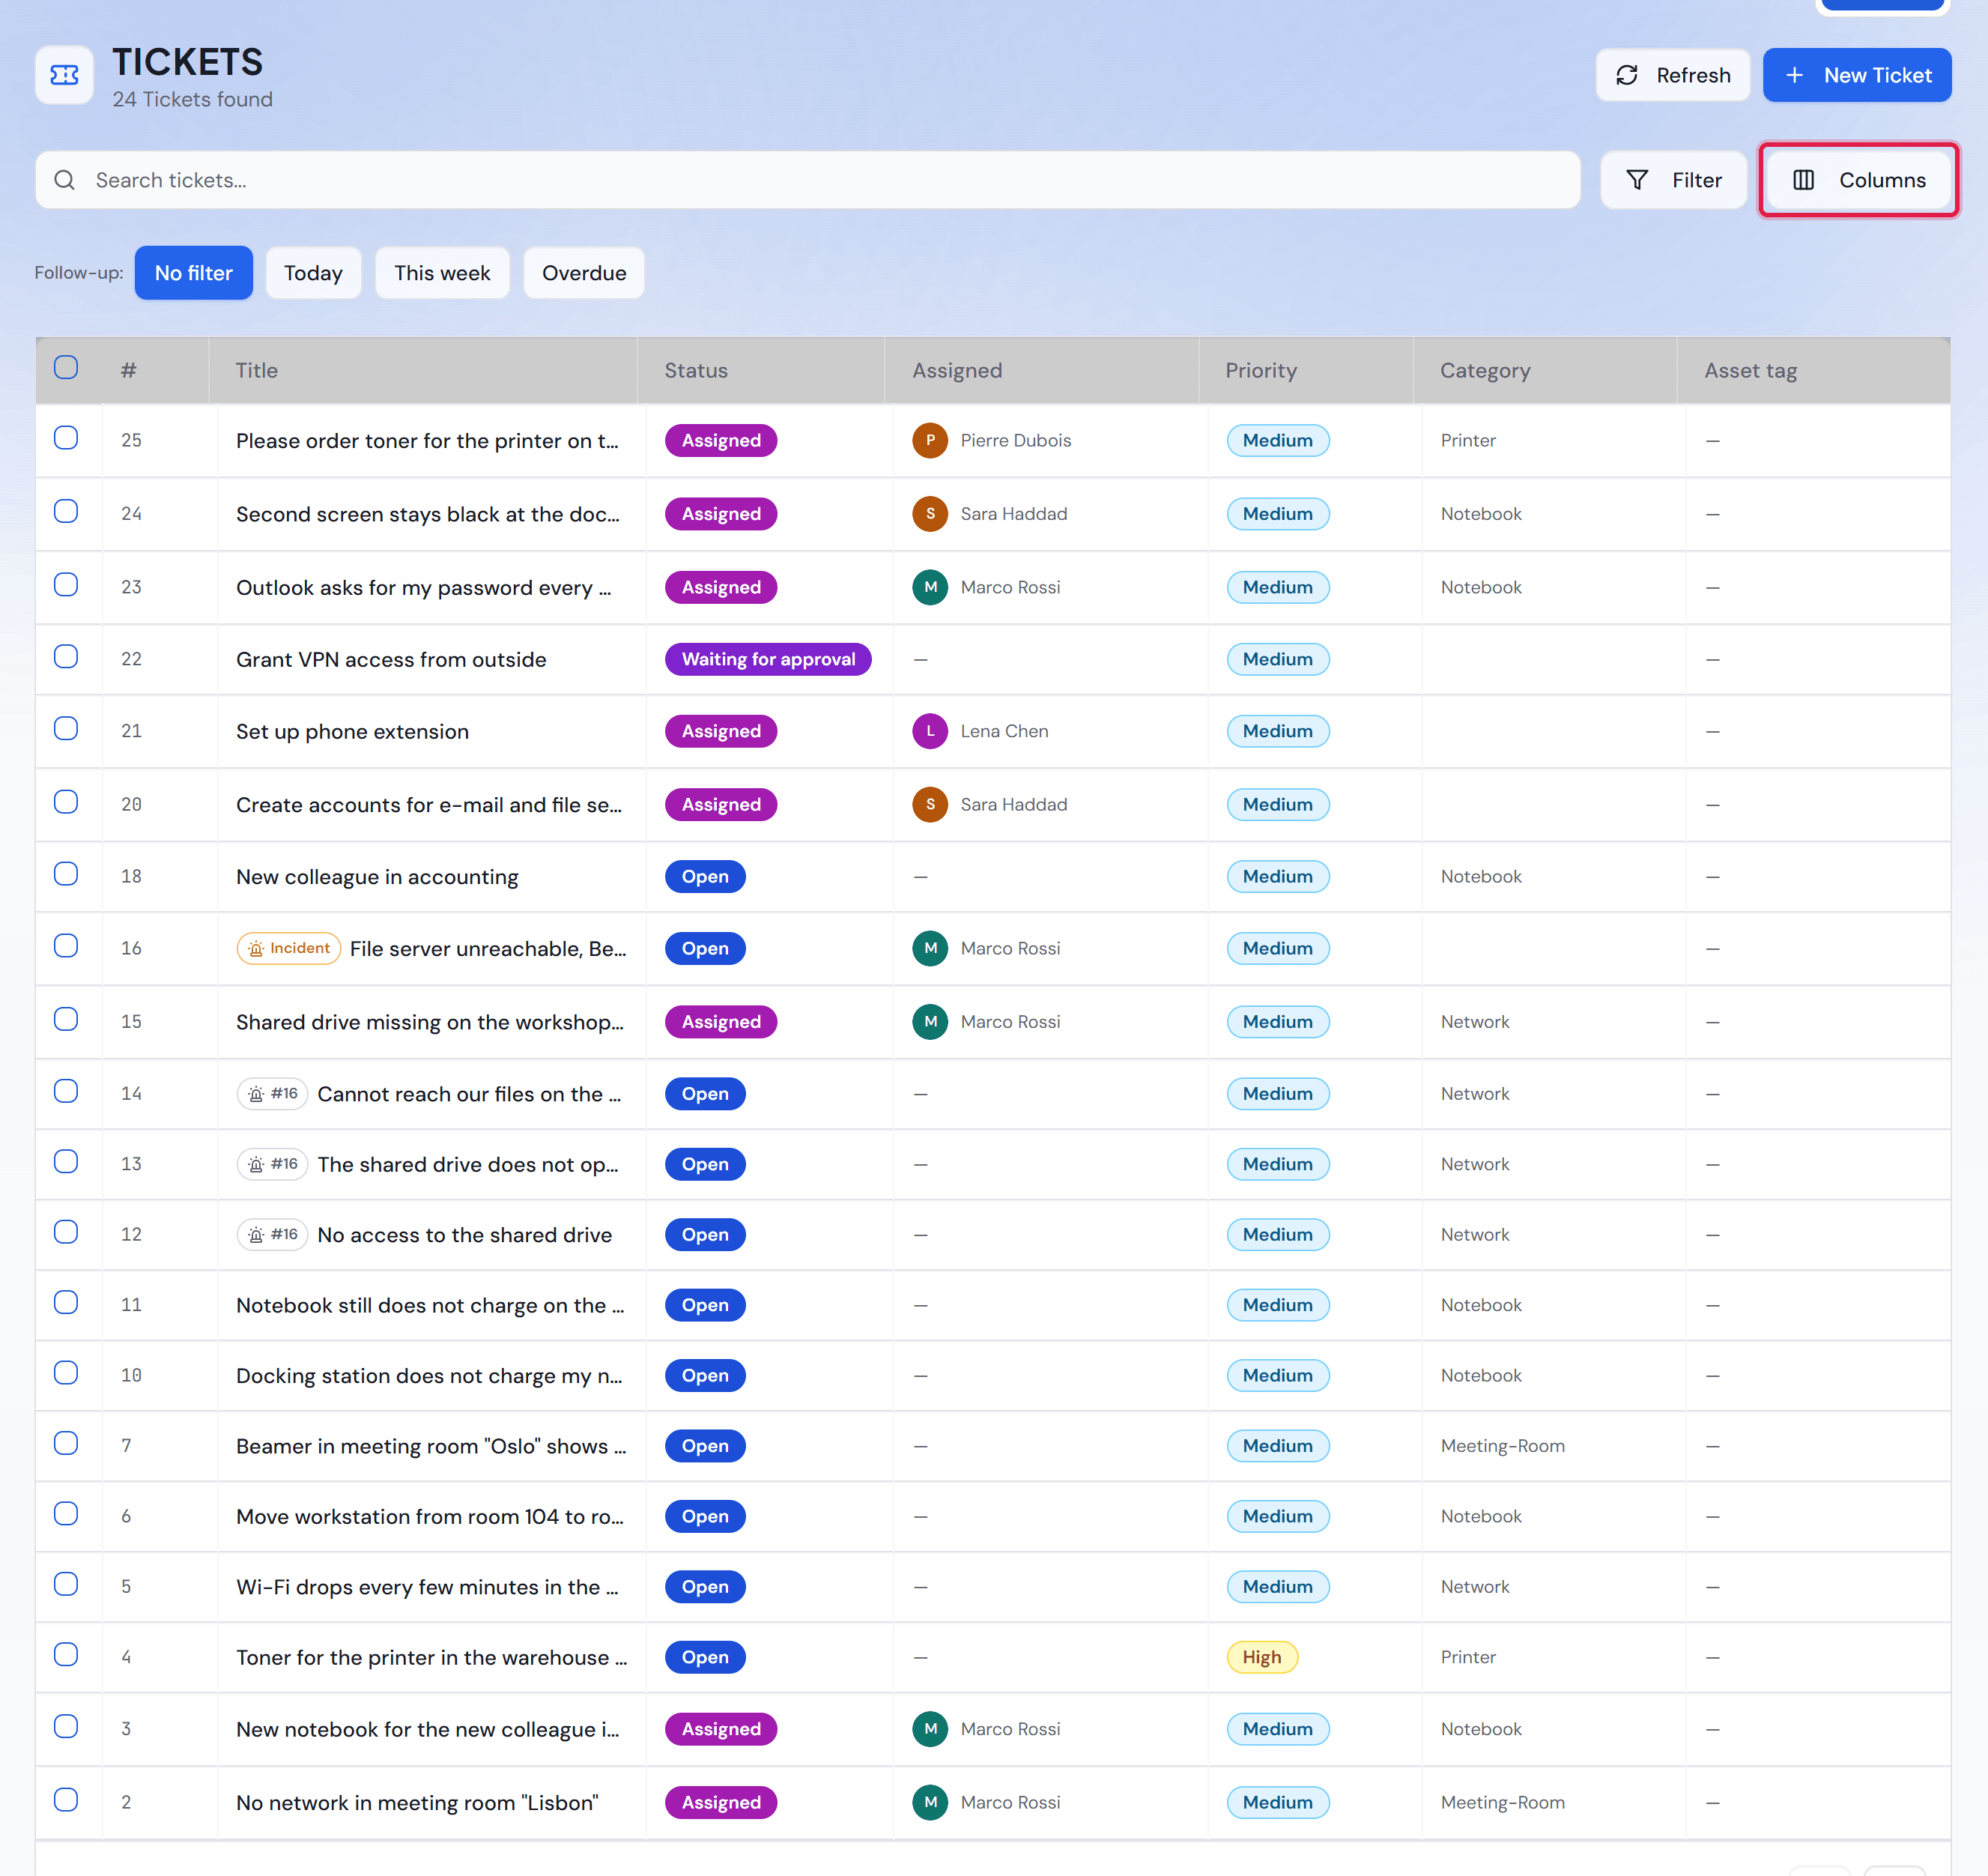Open the Columns chooser
The height and width of the screenshot is (1876, 1988).
[x=1858, y=180]
